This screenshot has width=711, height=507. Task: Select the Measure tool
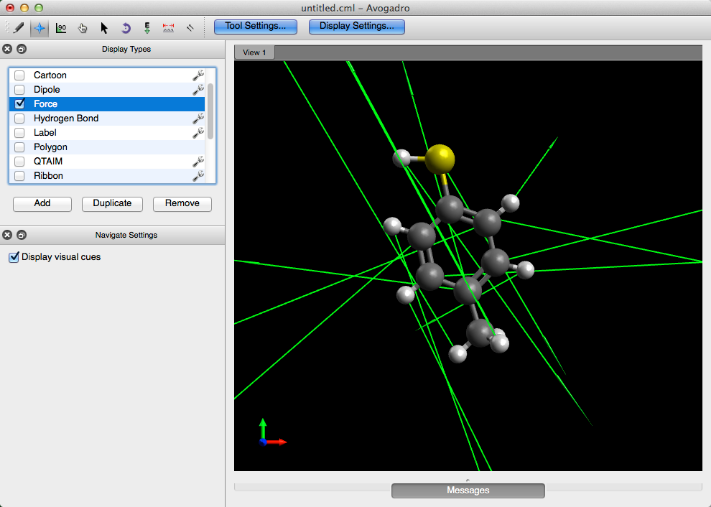click(x=168, y=27)
